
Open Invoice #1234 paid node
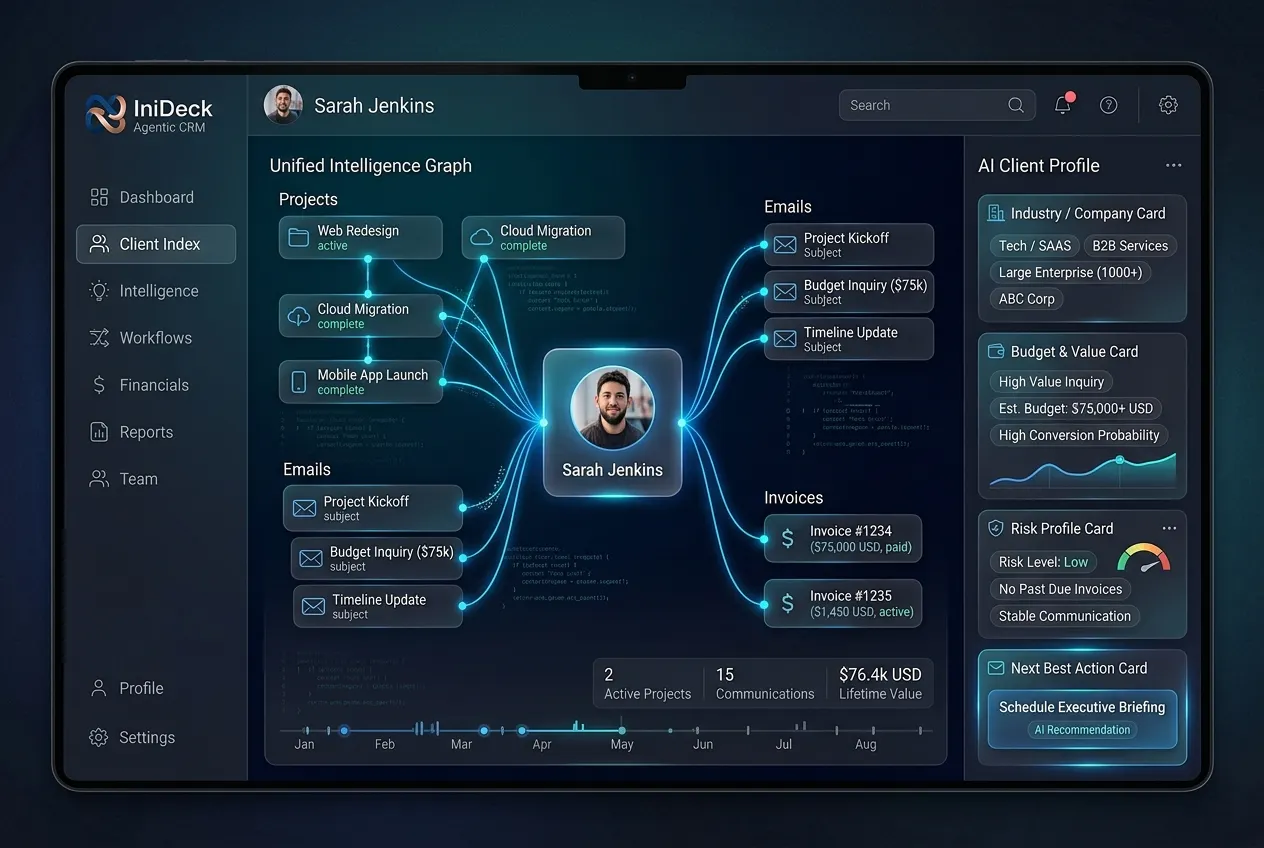click(x=843, y=539)
